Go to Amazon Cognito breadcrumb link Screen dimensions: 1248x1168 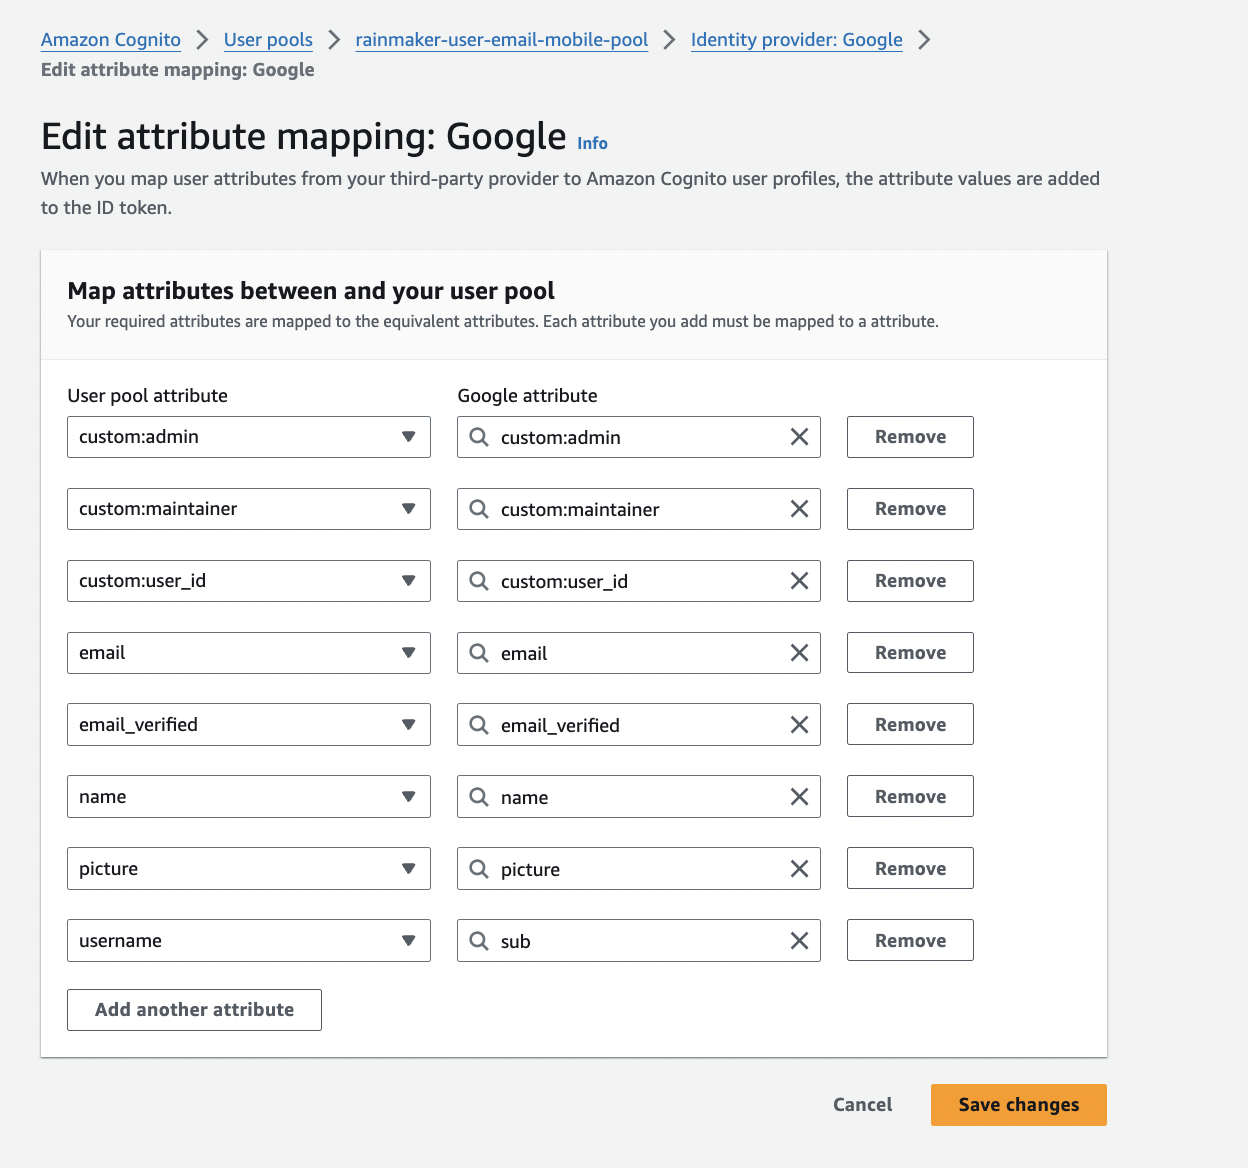[111, 40]
